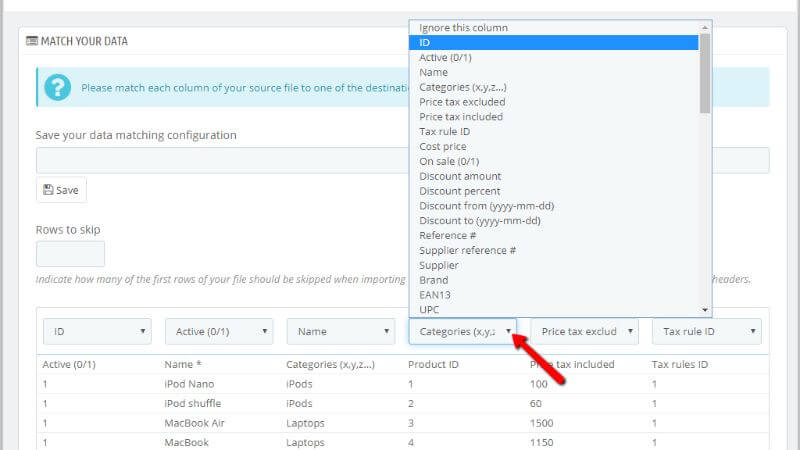Open the Tax rule ID column dropdown
The image size is (800, 450).
coord(707,331)
